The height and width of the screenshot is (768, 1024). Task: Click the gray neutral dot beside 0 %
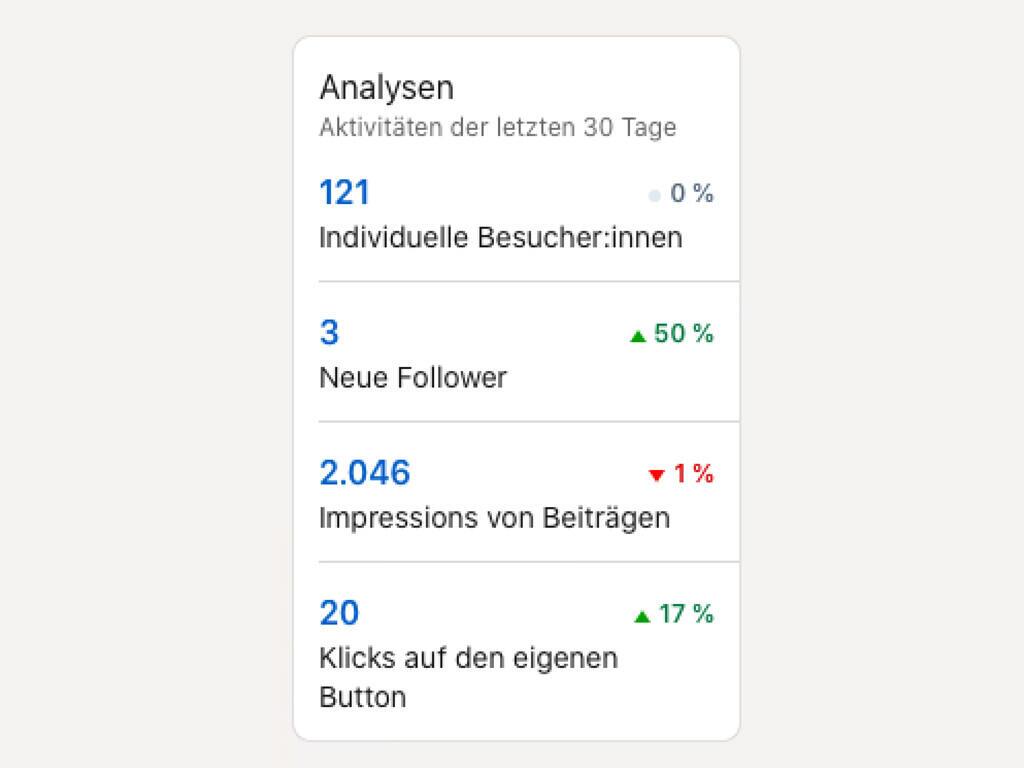(x=654, y=194)
